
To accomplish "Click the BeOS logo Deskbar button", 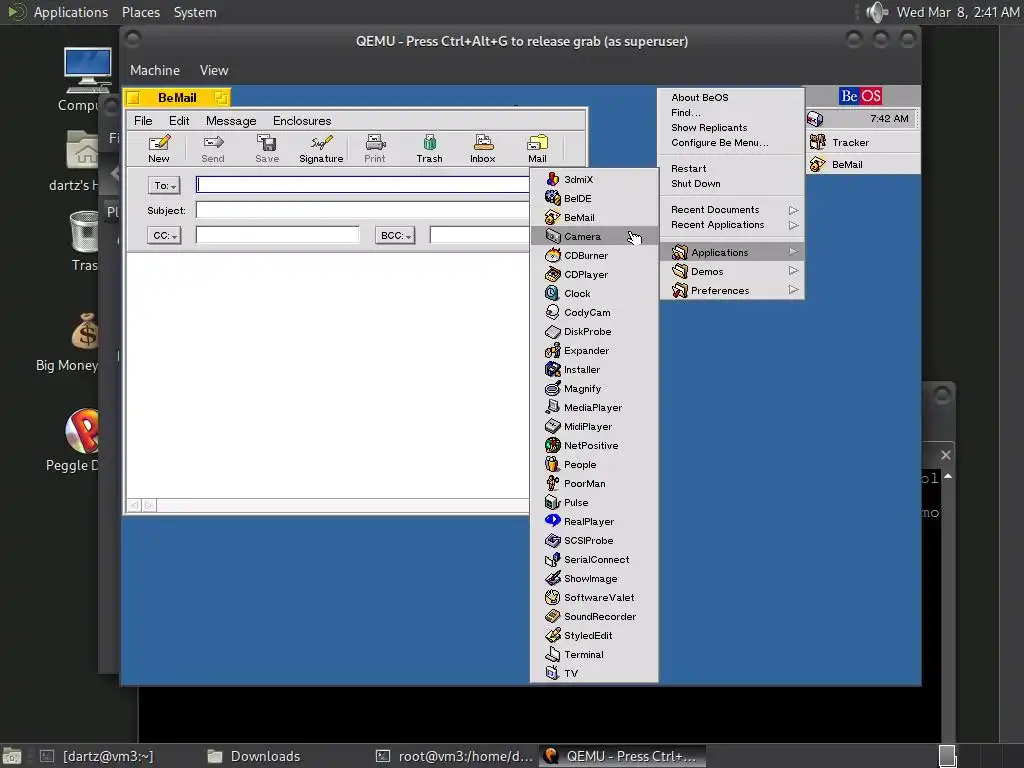I will point(860,96).
